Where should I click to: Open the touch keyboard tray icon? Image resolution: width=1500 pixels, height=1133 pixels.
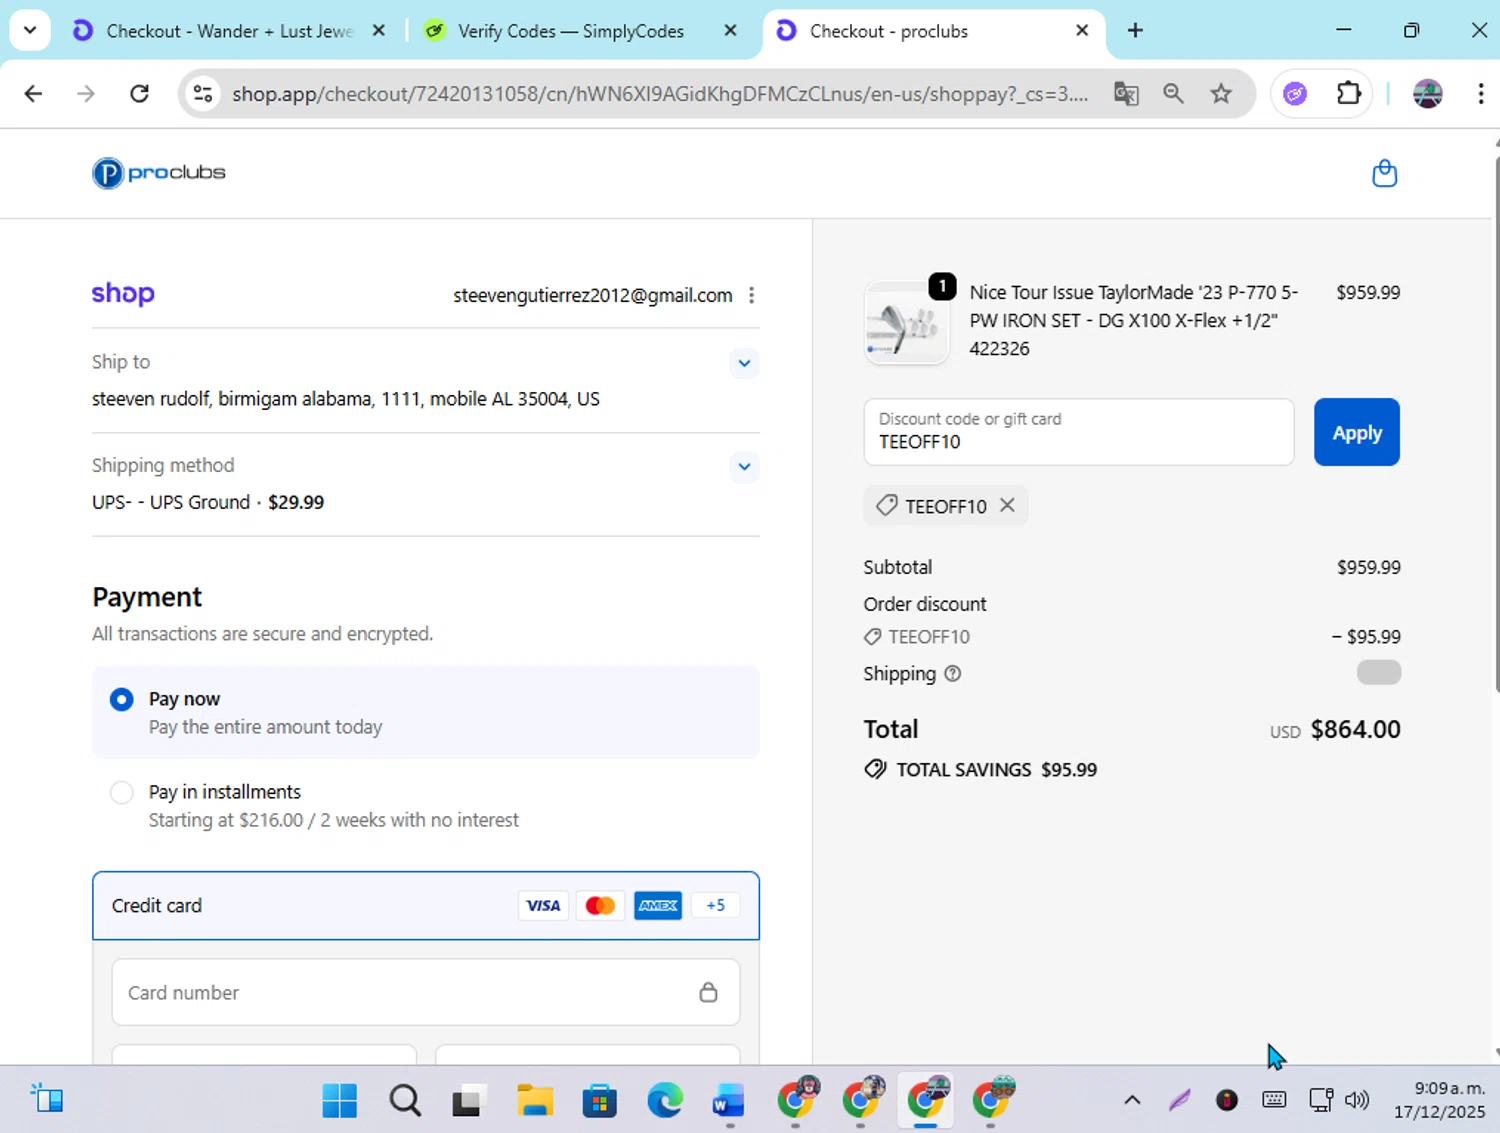point(1274,1100)
